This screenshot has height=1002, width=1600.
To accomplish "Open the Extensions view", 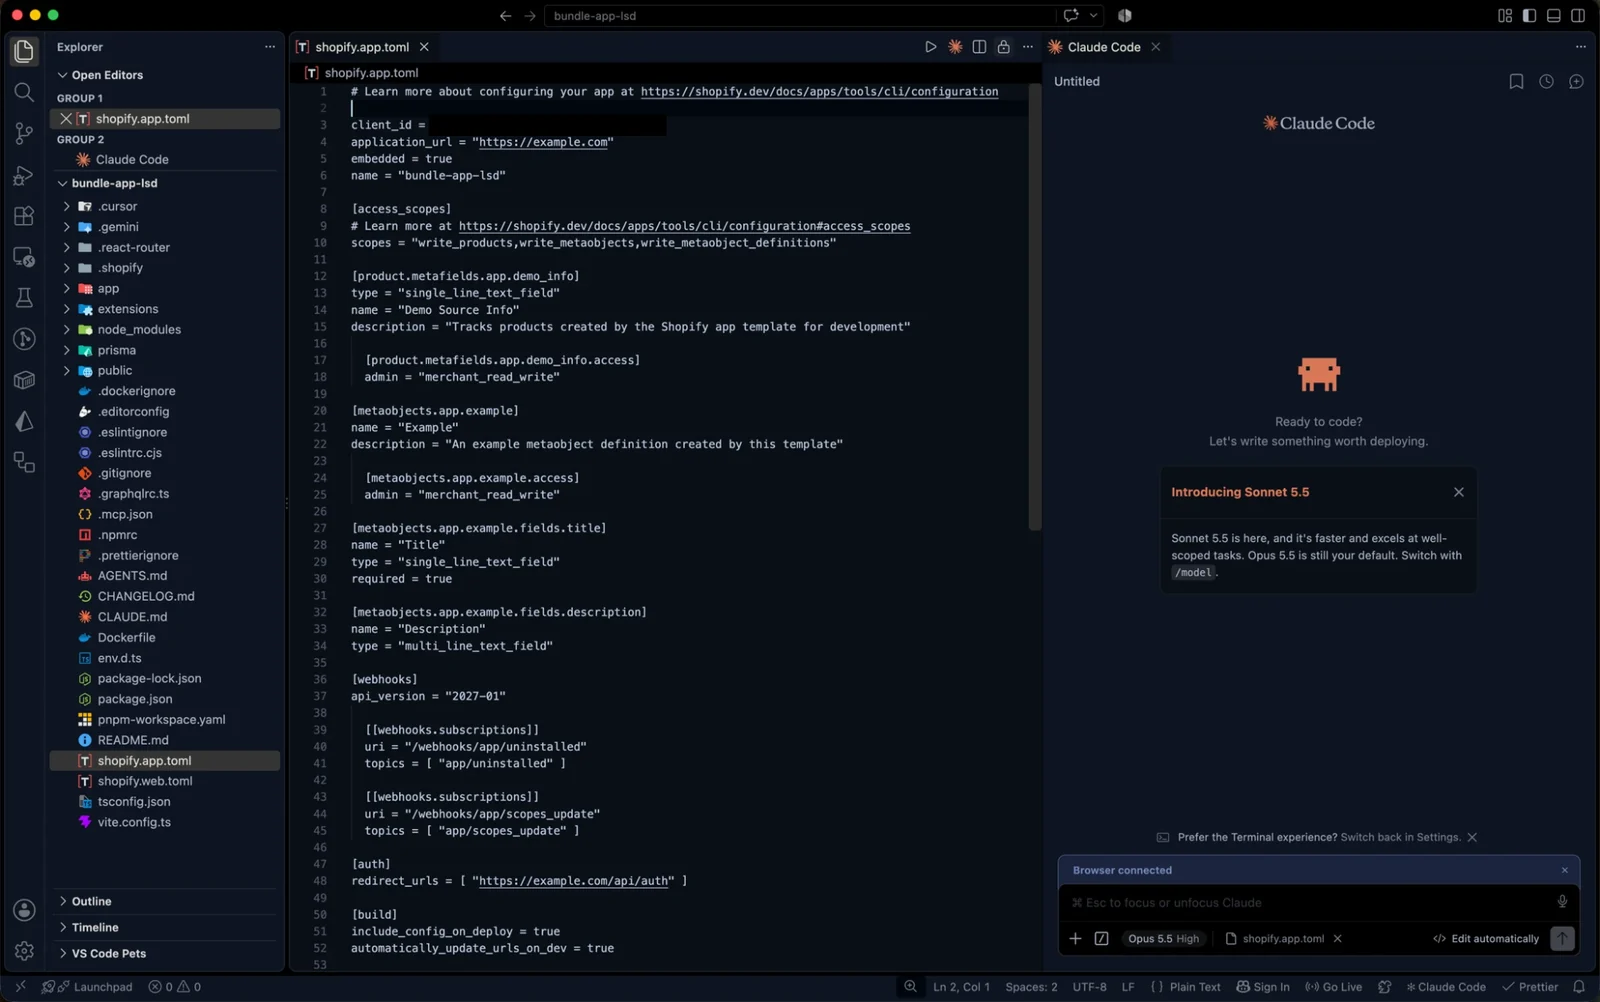I will click(24, 216).
